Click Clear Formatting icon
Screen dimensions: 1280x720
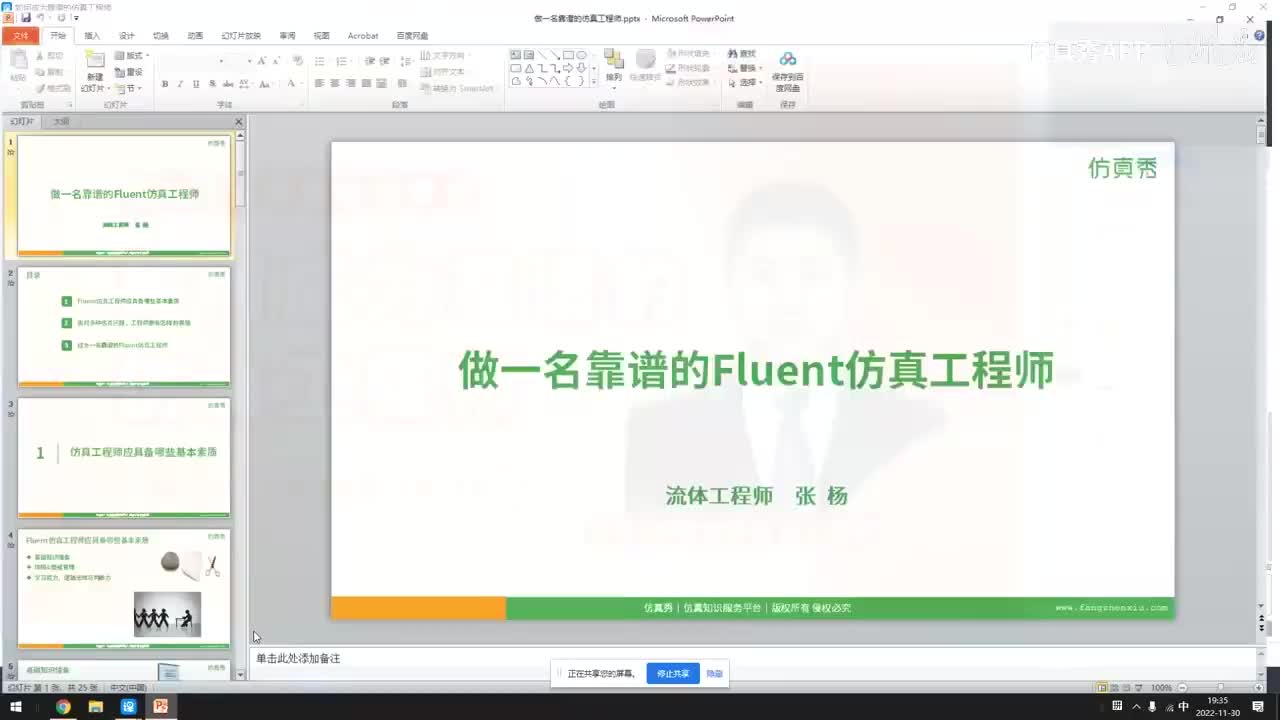tap(298, 61)
